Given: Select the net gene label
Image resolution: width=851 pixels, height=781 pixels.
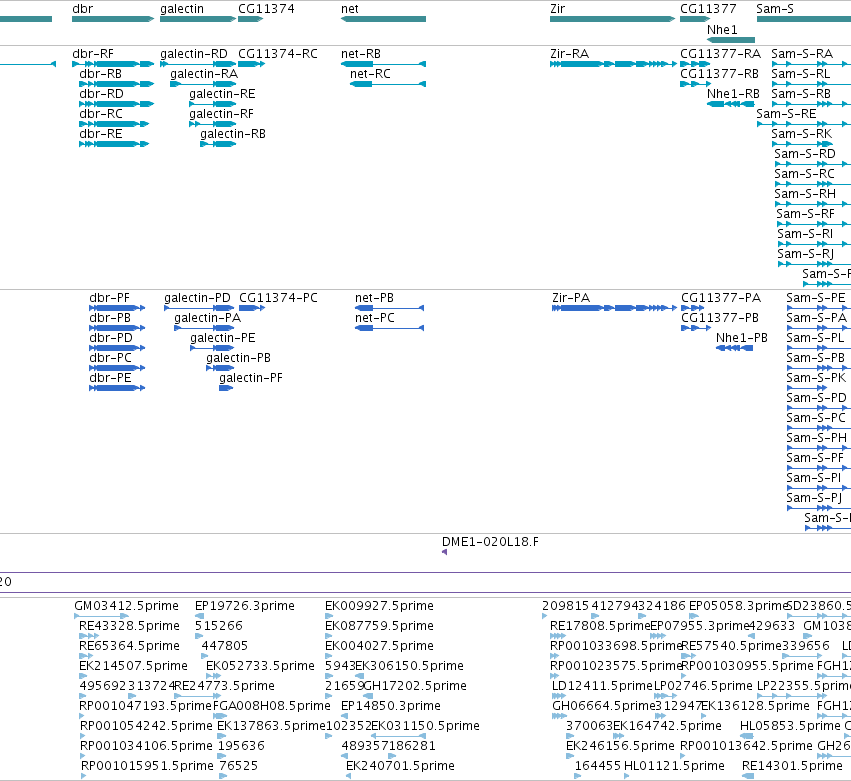Looking at the screenshot, I should (350, 9).
